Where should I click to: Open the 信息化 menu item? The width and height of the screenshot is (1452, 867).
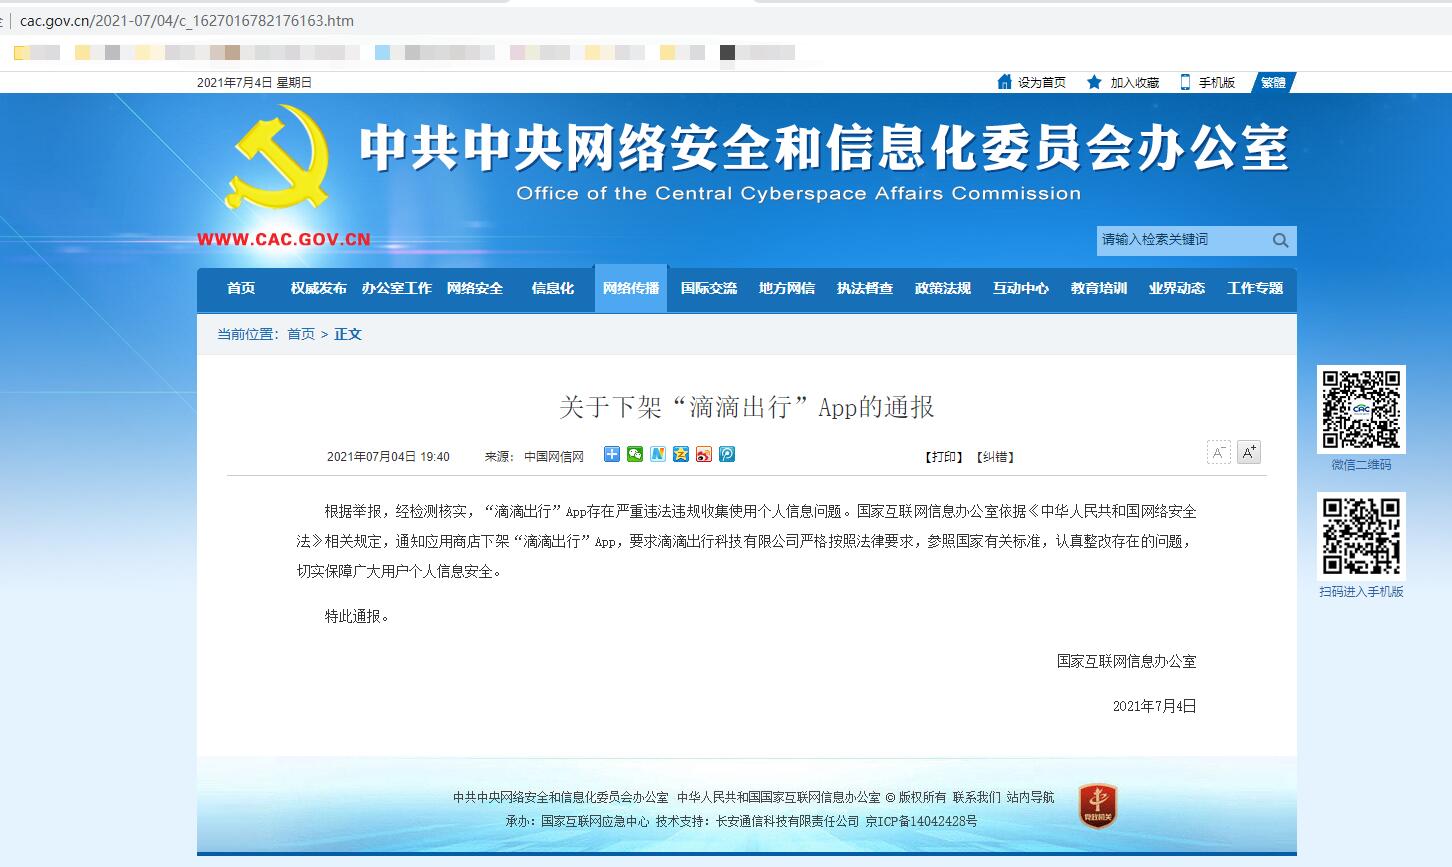553,288
